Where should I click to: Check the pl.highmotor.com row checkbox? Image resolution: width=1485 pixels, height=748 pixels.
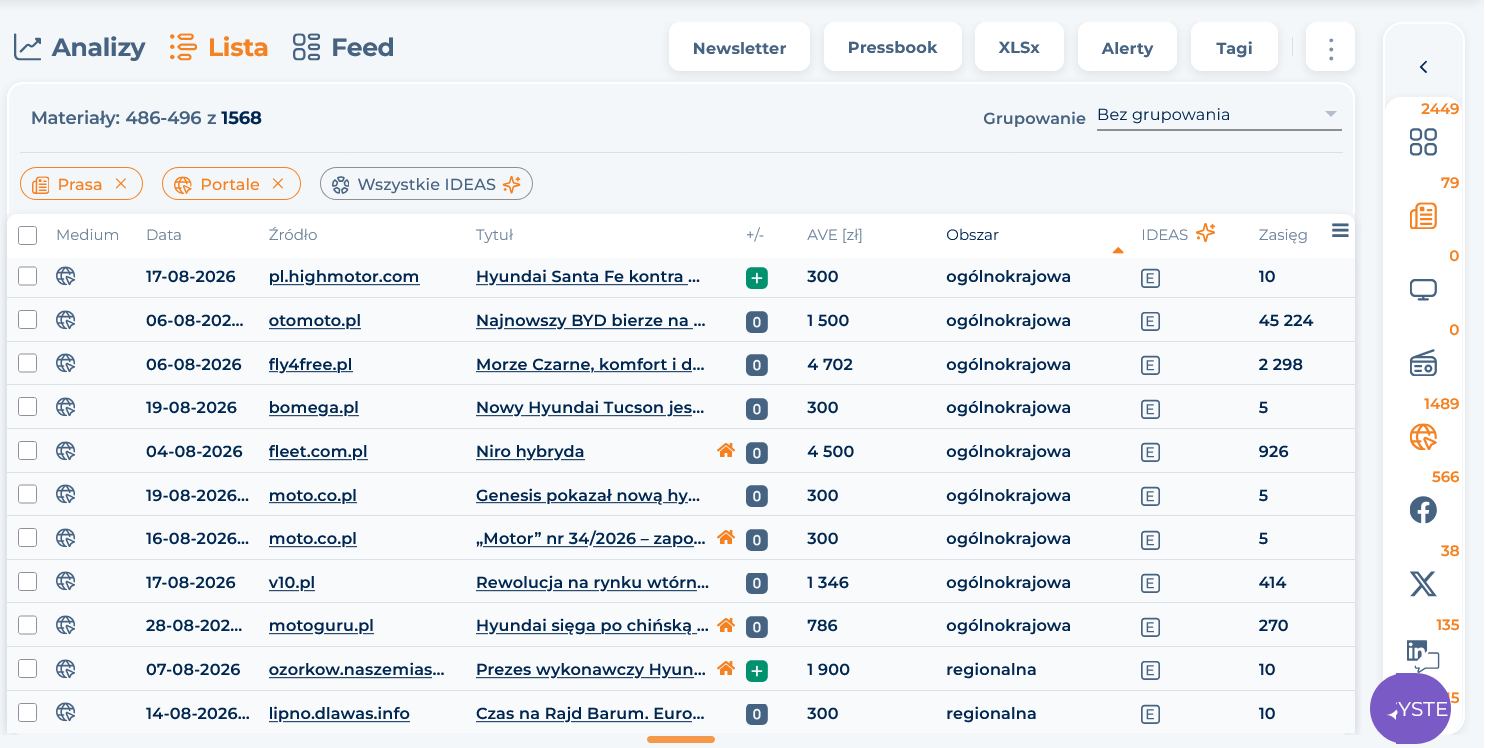pos(27,276)
